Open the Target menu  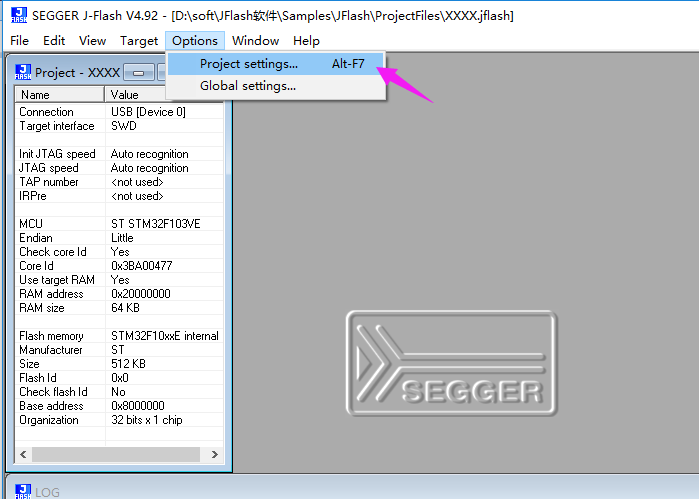click(x=139, y=41)
